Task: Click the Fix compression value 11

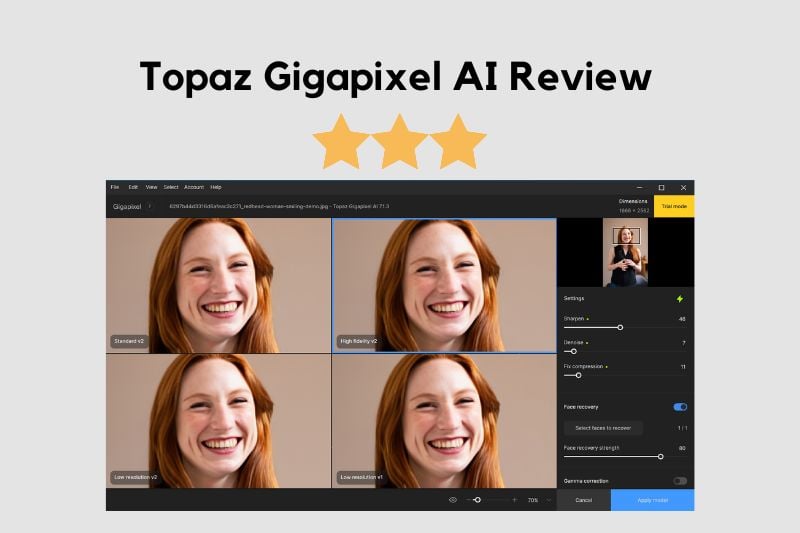Action: [683, 367]
